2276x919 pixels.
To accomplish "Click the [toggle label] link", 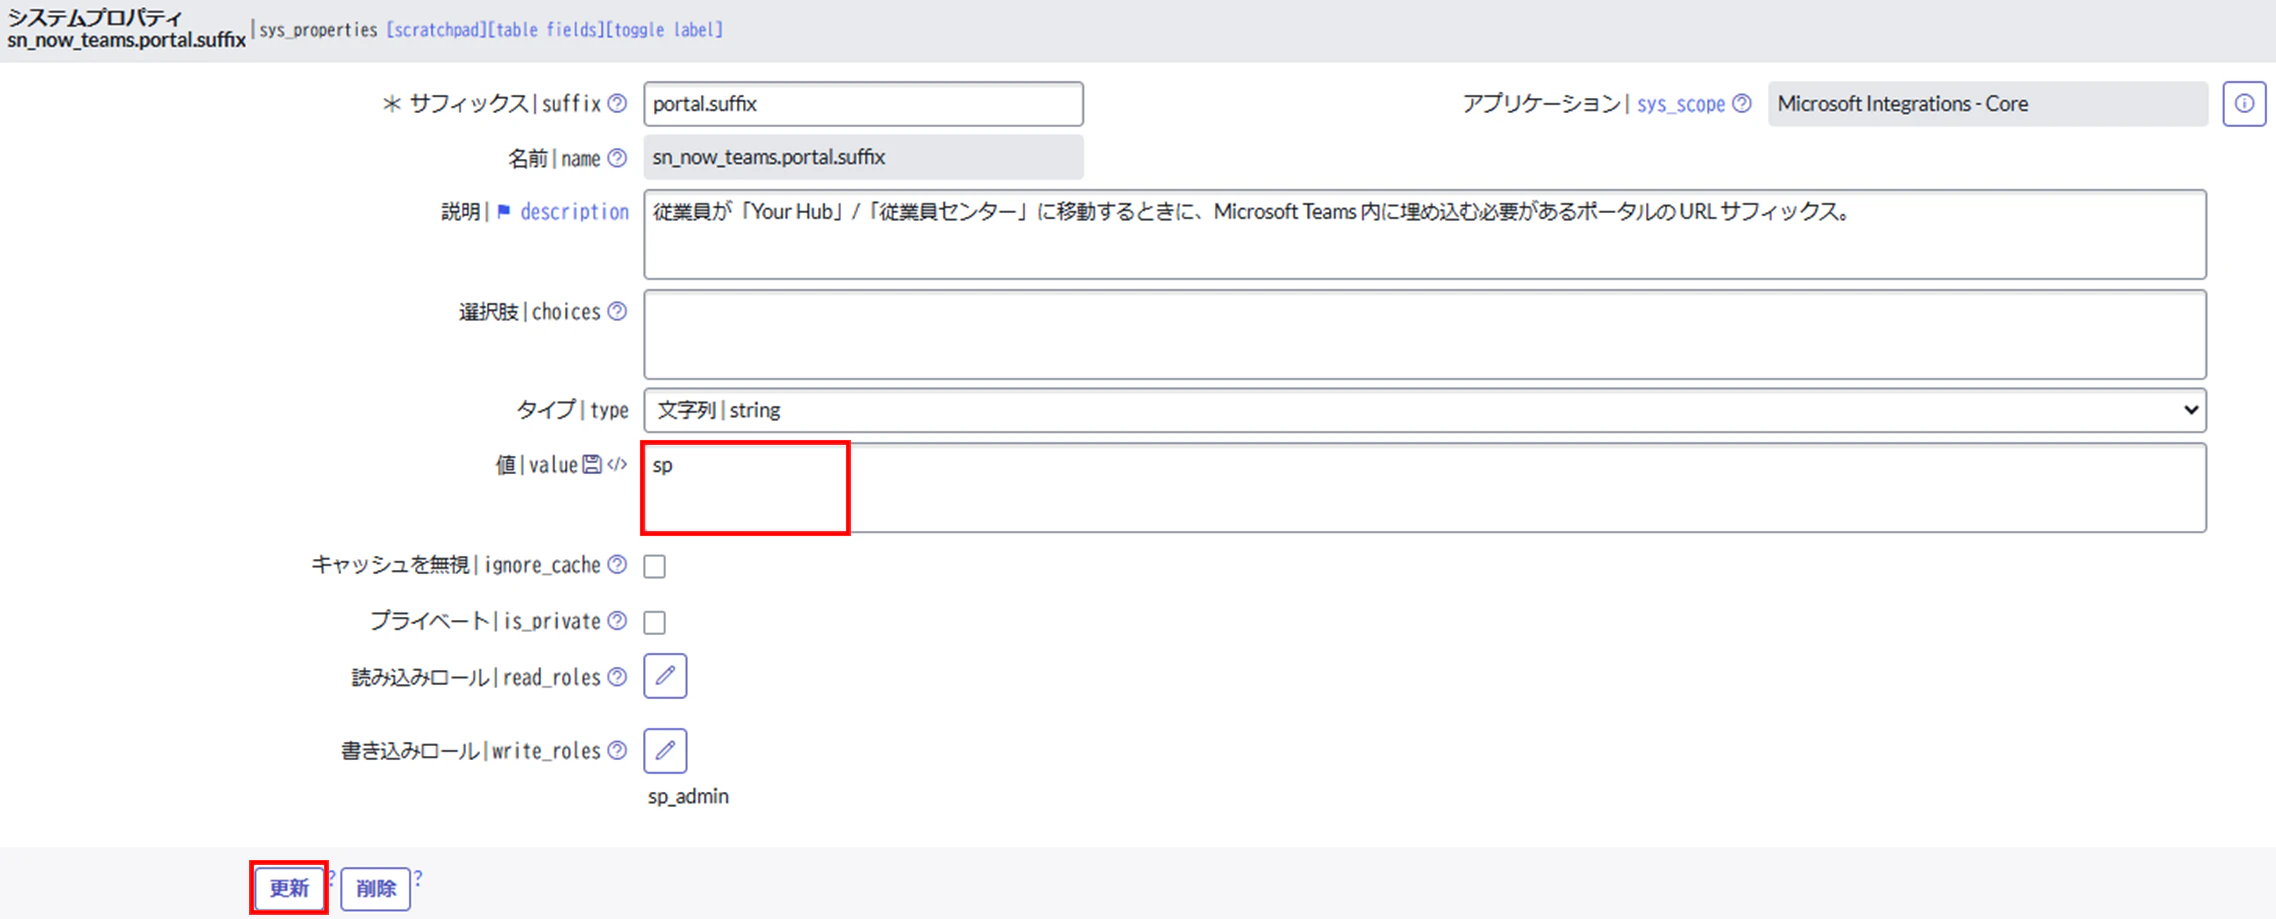I will coord(665,30).
